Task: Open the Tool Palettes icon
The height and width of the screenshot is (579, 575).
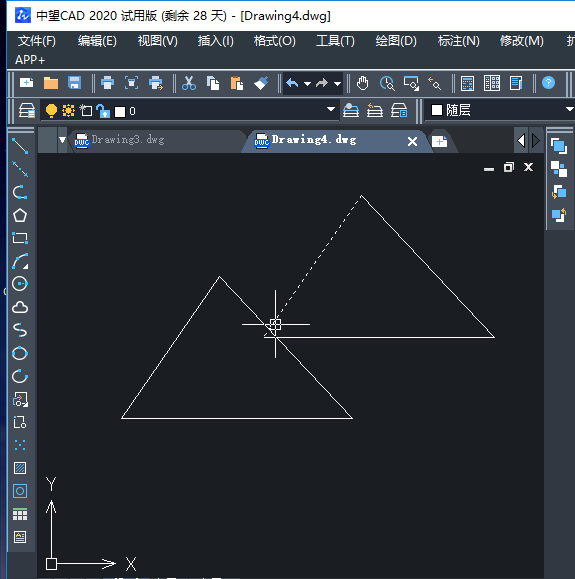Action: click(x=516, y=83)
